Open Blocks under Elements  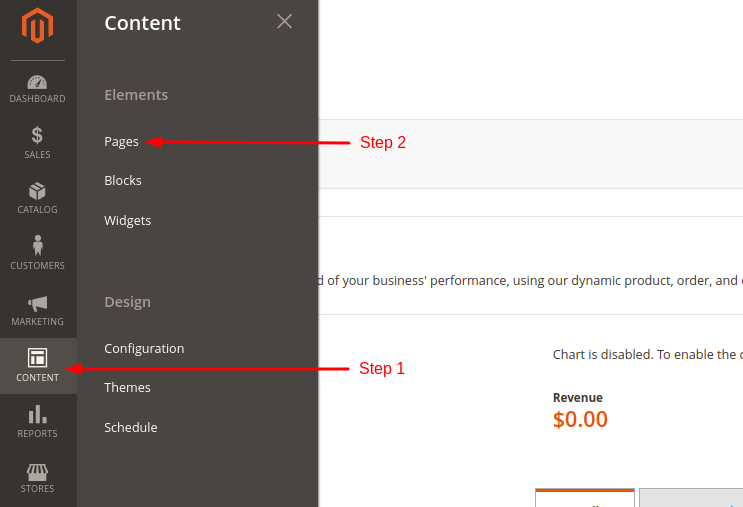click(123, 181)
